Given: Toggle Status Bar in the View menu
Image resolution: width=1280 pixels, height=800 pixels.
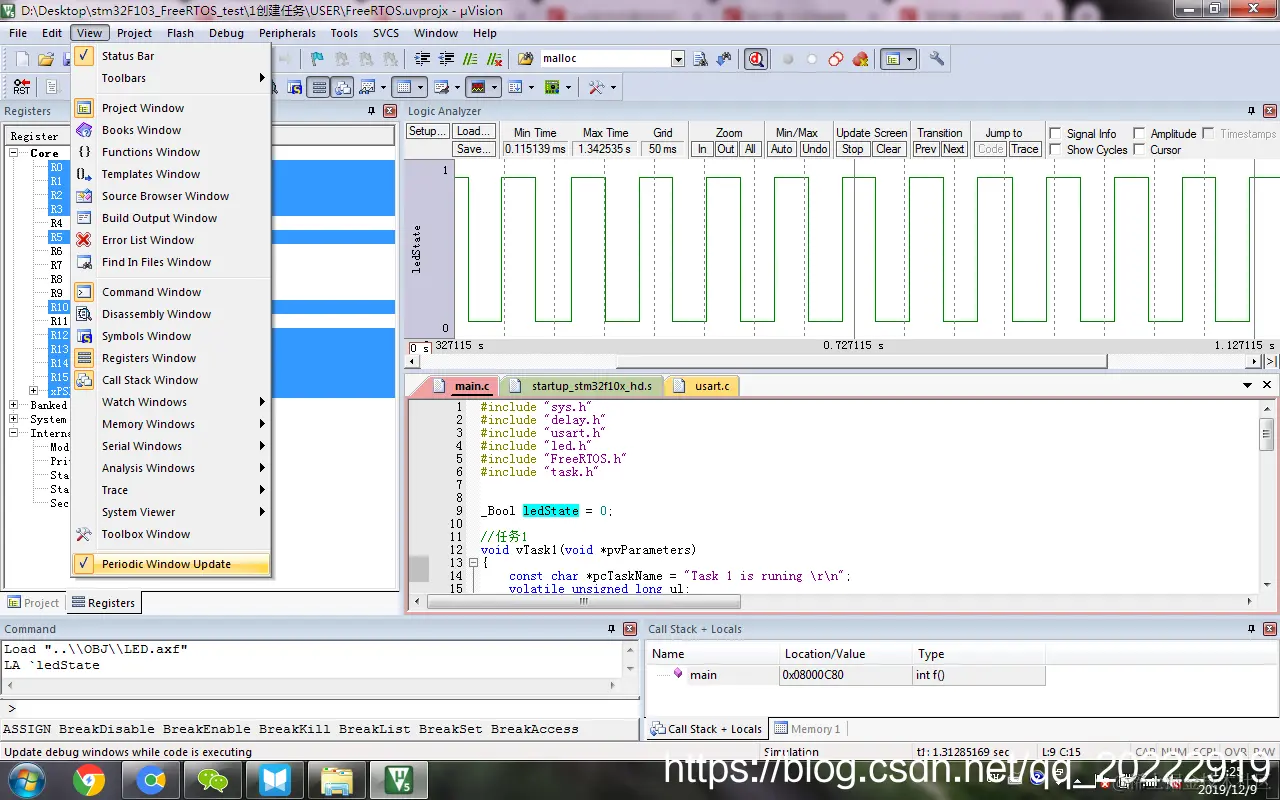Looking at the screenshot, I should click(171, 56).
